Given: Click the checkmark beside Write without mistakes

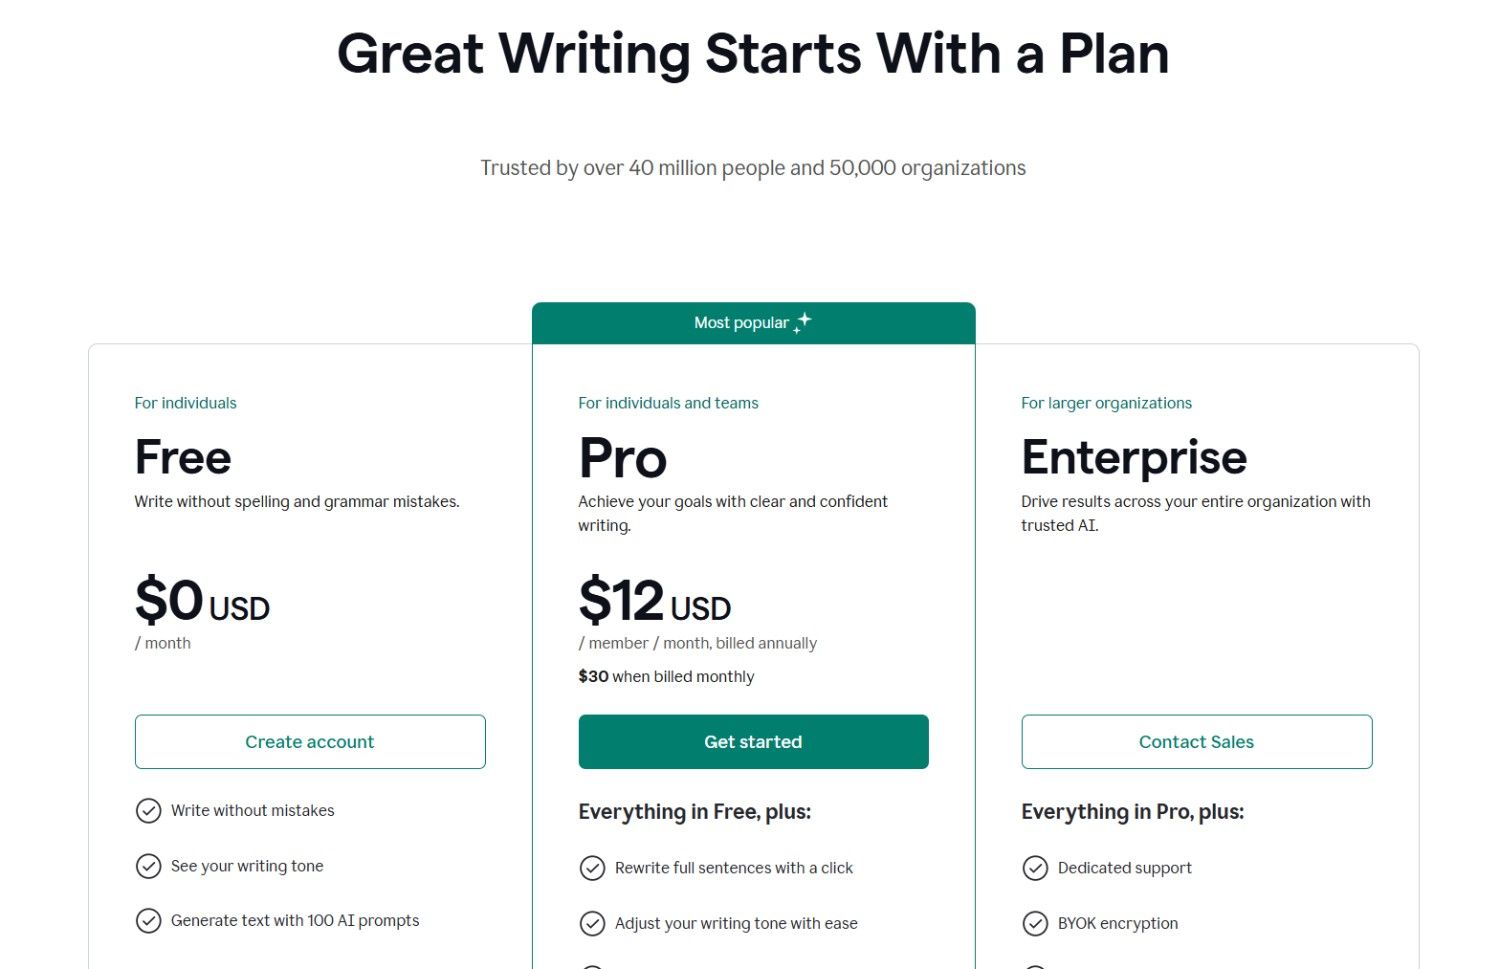Looking at the screenshot, I should 149,811.
